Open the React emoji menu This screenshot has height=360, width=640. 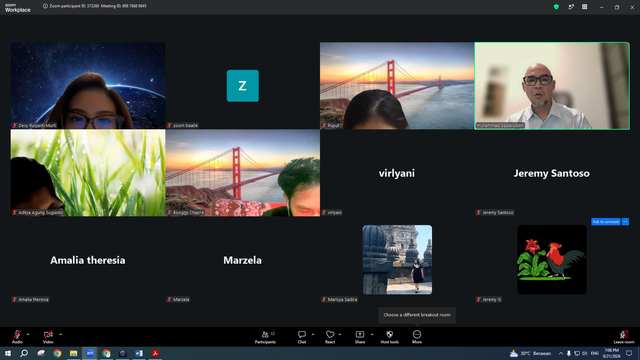click(330, 337)
